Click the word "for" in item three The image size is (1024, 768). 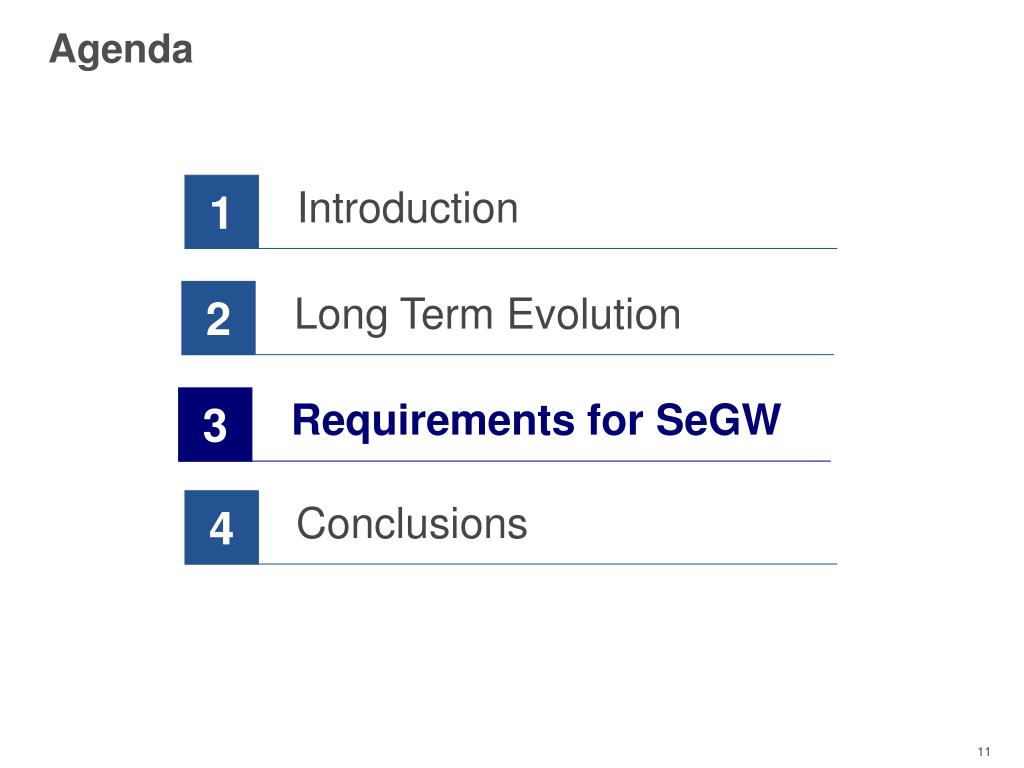point(615,419)
